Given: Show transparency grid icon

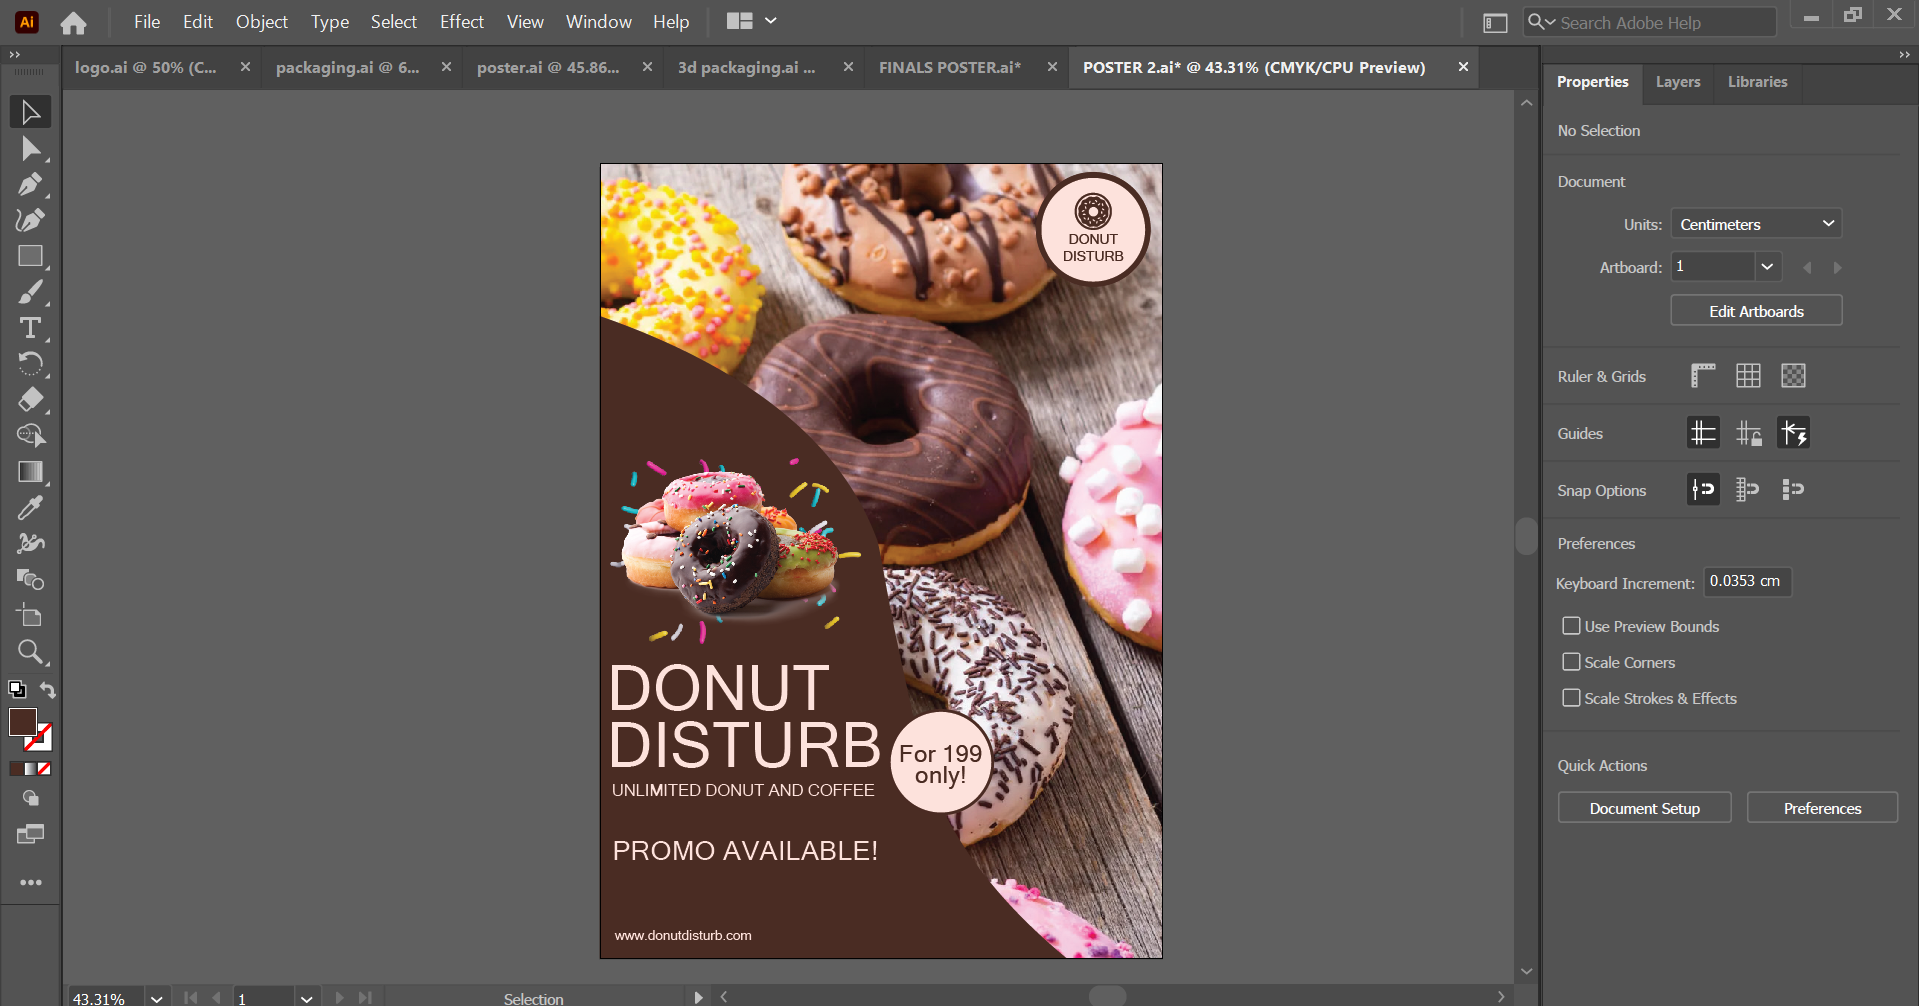Looking at the screenshot, I should [1793, 376].
